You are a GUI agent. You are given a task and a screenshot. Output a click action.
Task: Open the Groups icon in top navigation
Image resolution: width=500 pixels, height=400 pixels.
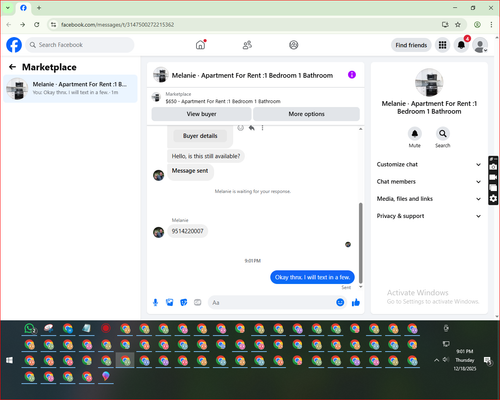[294, 45]
